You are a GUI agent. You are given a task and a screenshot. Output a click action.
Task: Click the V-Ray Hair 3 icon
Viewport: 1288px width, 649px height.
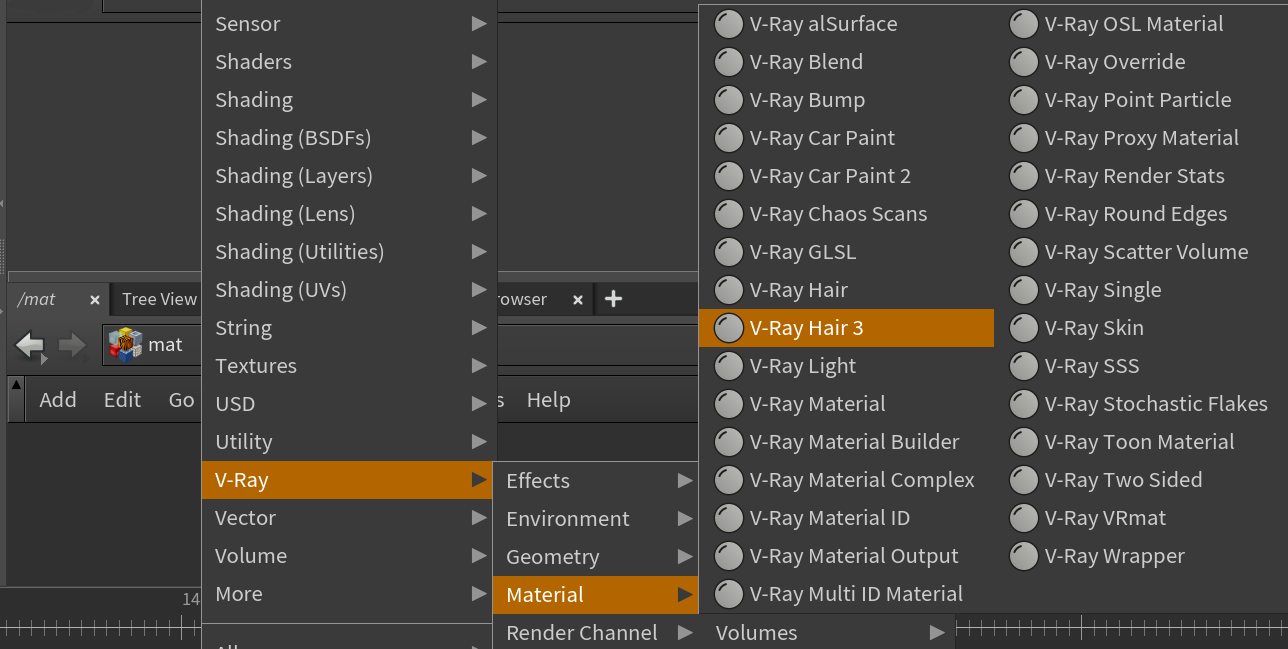click(x=729, y=328)
